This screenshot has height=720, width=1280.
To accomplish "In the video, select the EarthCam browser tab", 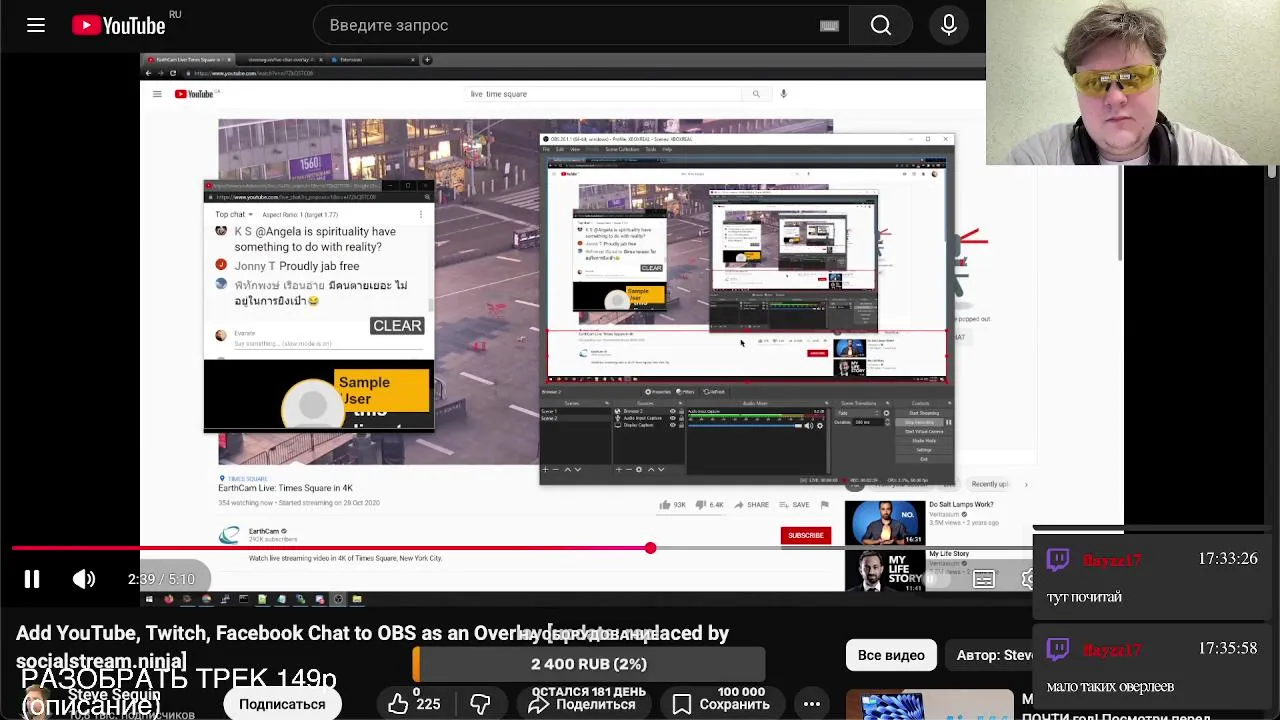I will point(188,60).
